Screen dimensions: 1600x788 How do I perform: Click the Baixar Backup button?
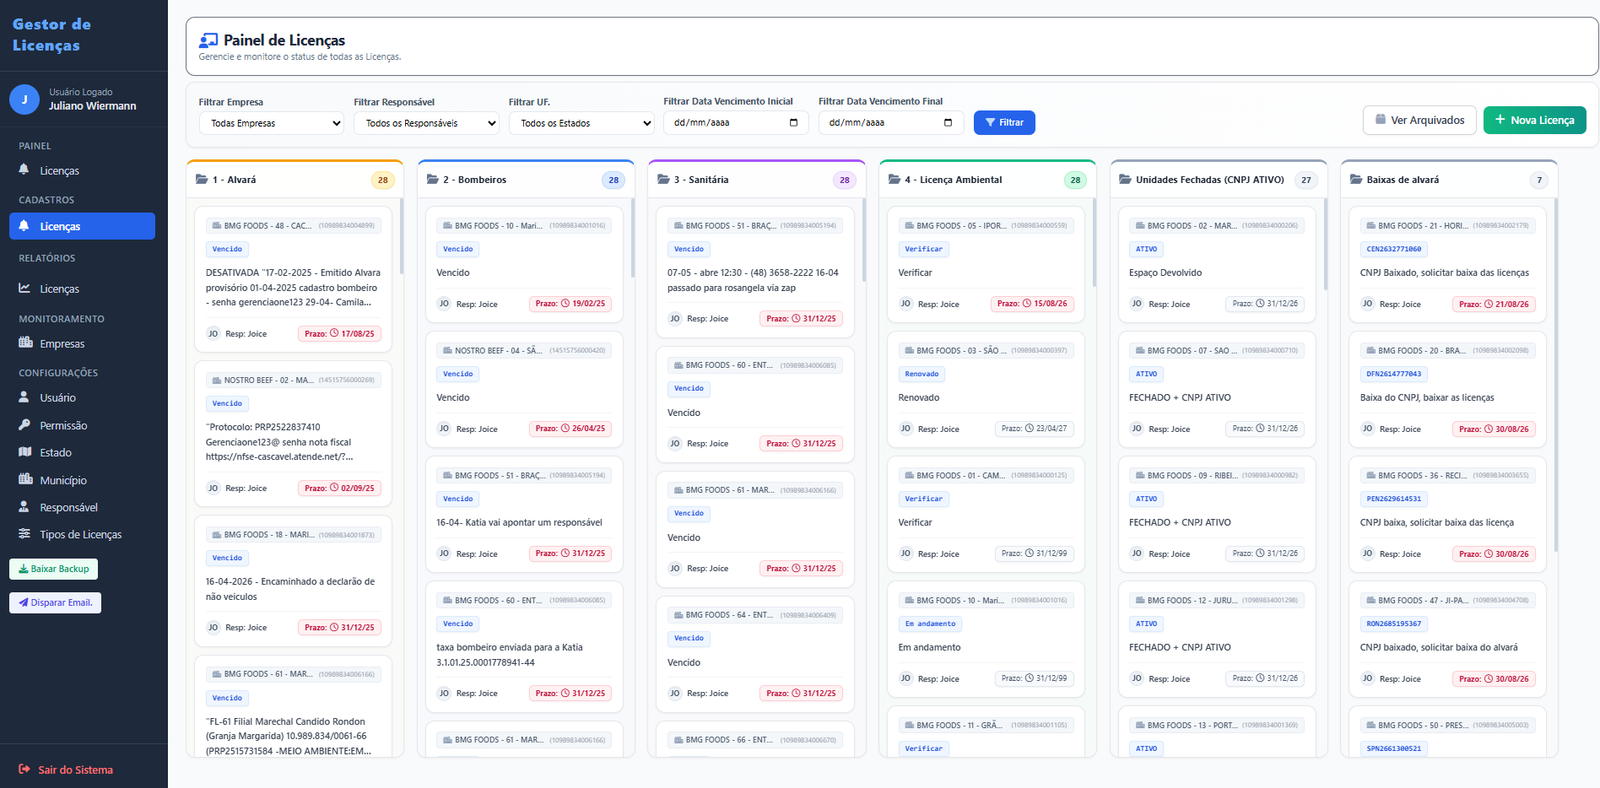pos(53,569)
